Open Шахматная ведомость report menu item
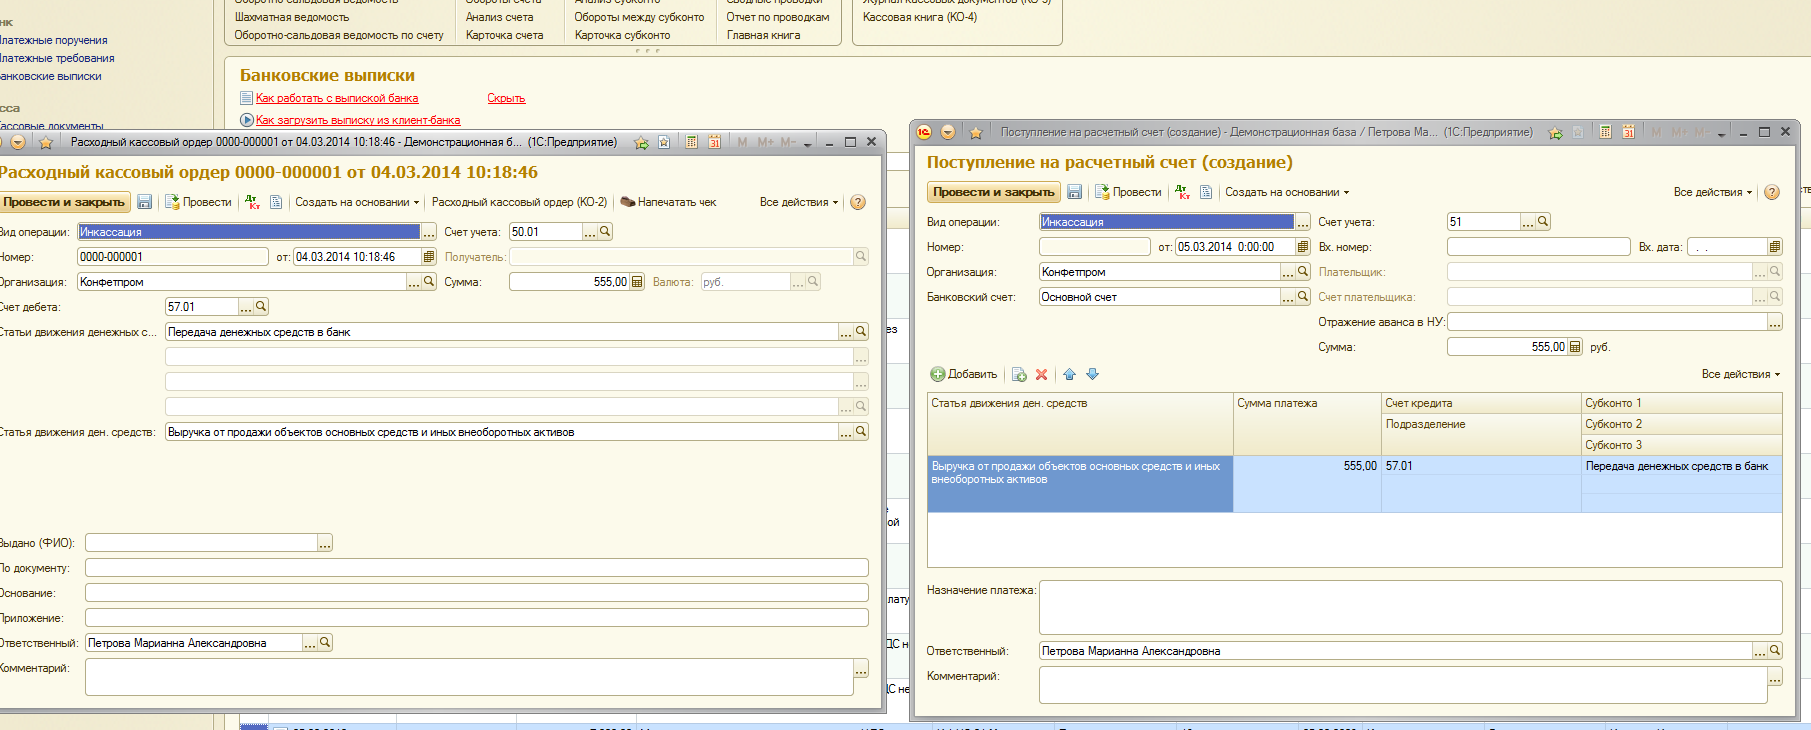Viewport: 1811px width, 730px height. tap(292, 17)
